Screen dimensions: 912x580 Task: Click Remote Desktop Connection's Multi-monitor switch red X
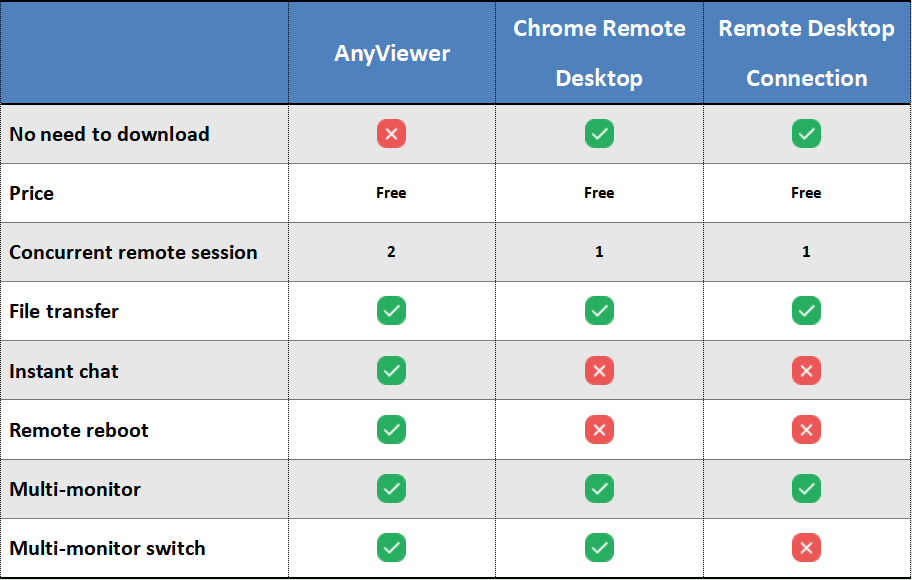[x=806, y=548]
